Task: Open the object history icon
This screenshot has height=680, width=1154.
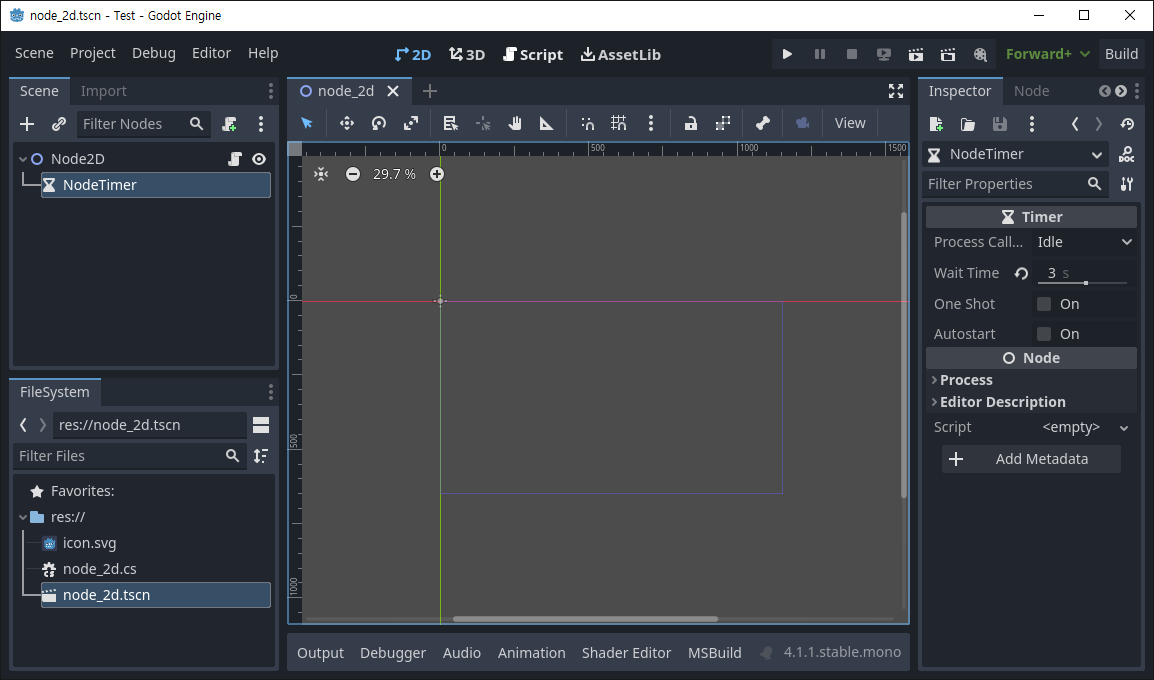Action: [1127, 124]
